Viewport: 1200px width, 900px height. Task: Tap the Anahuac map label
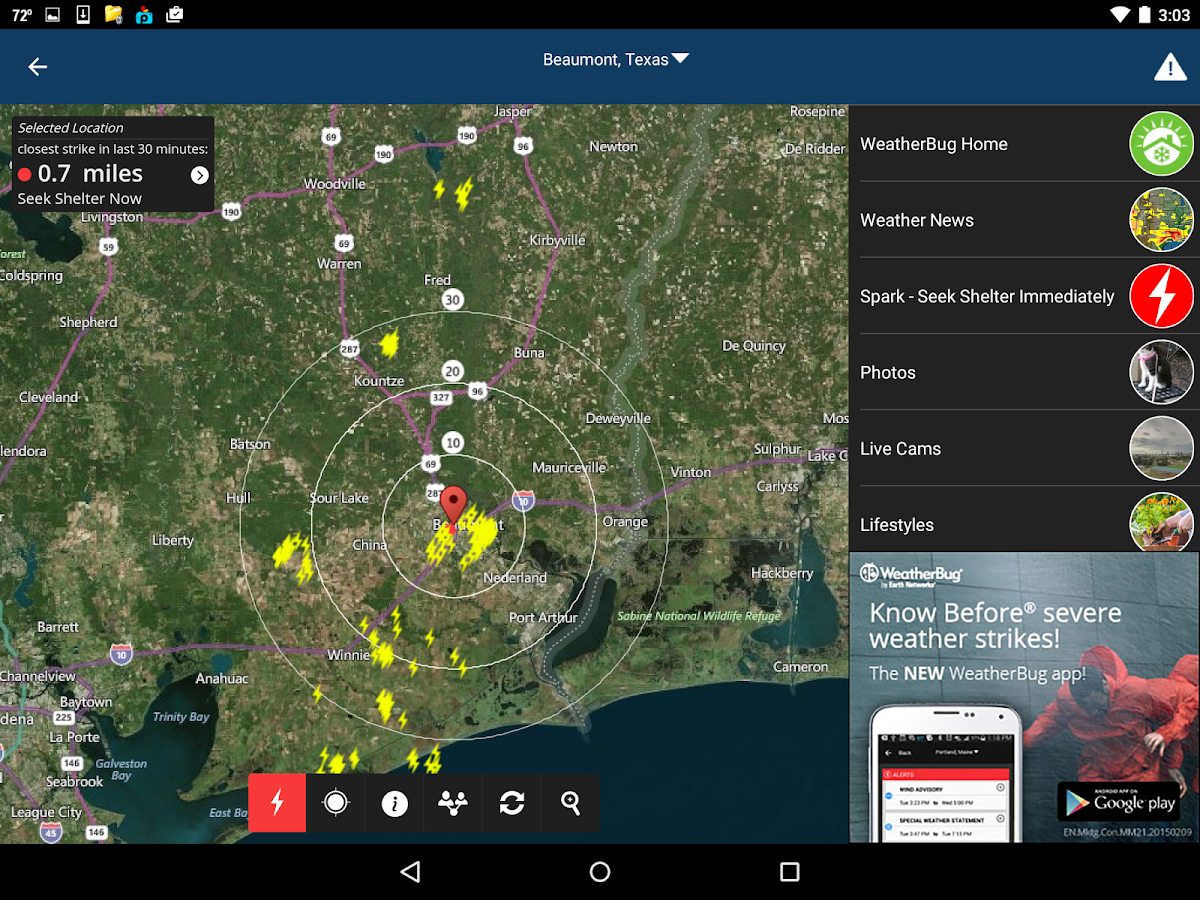pos(222,678)
